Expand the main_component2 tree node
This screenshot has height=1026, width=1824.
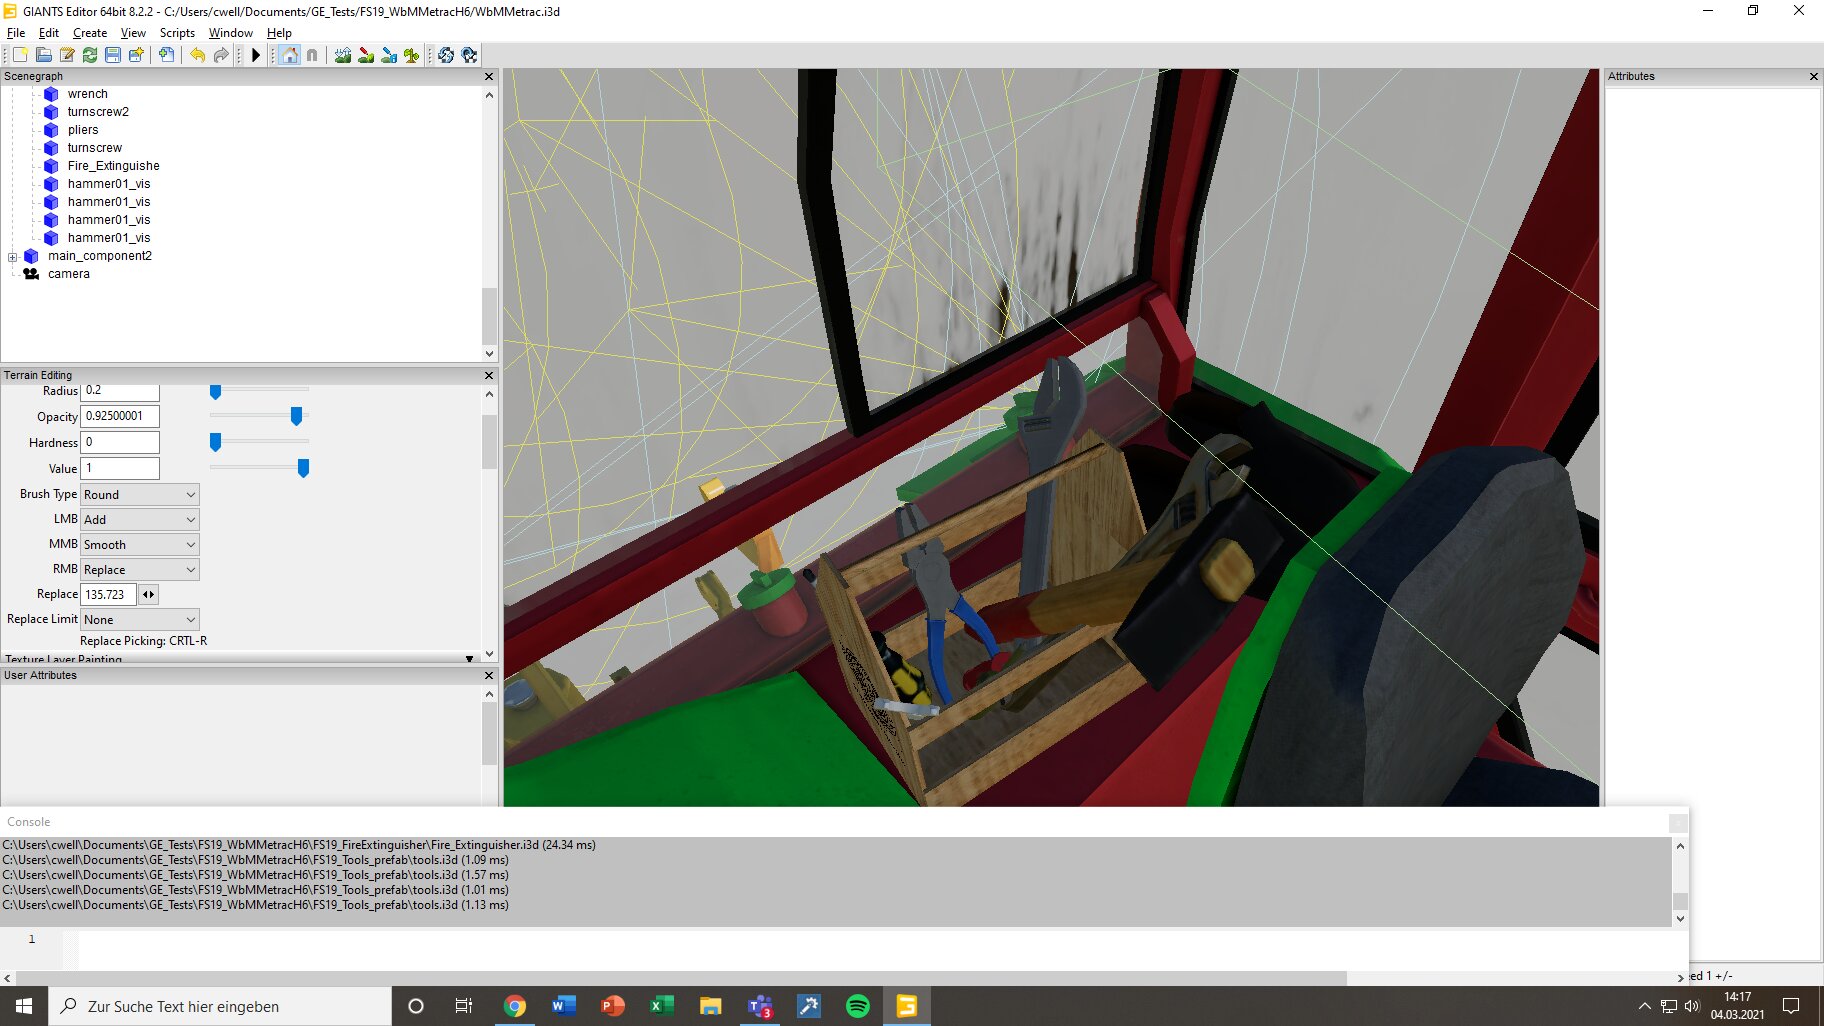(12, 257)
